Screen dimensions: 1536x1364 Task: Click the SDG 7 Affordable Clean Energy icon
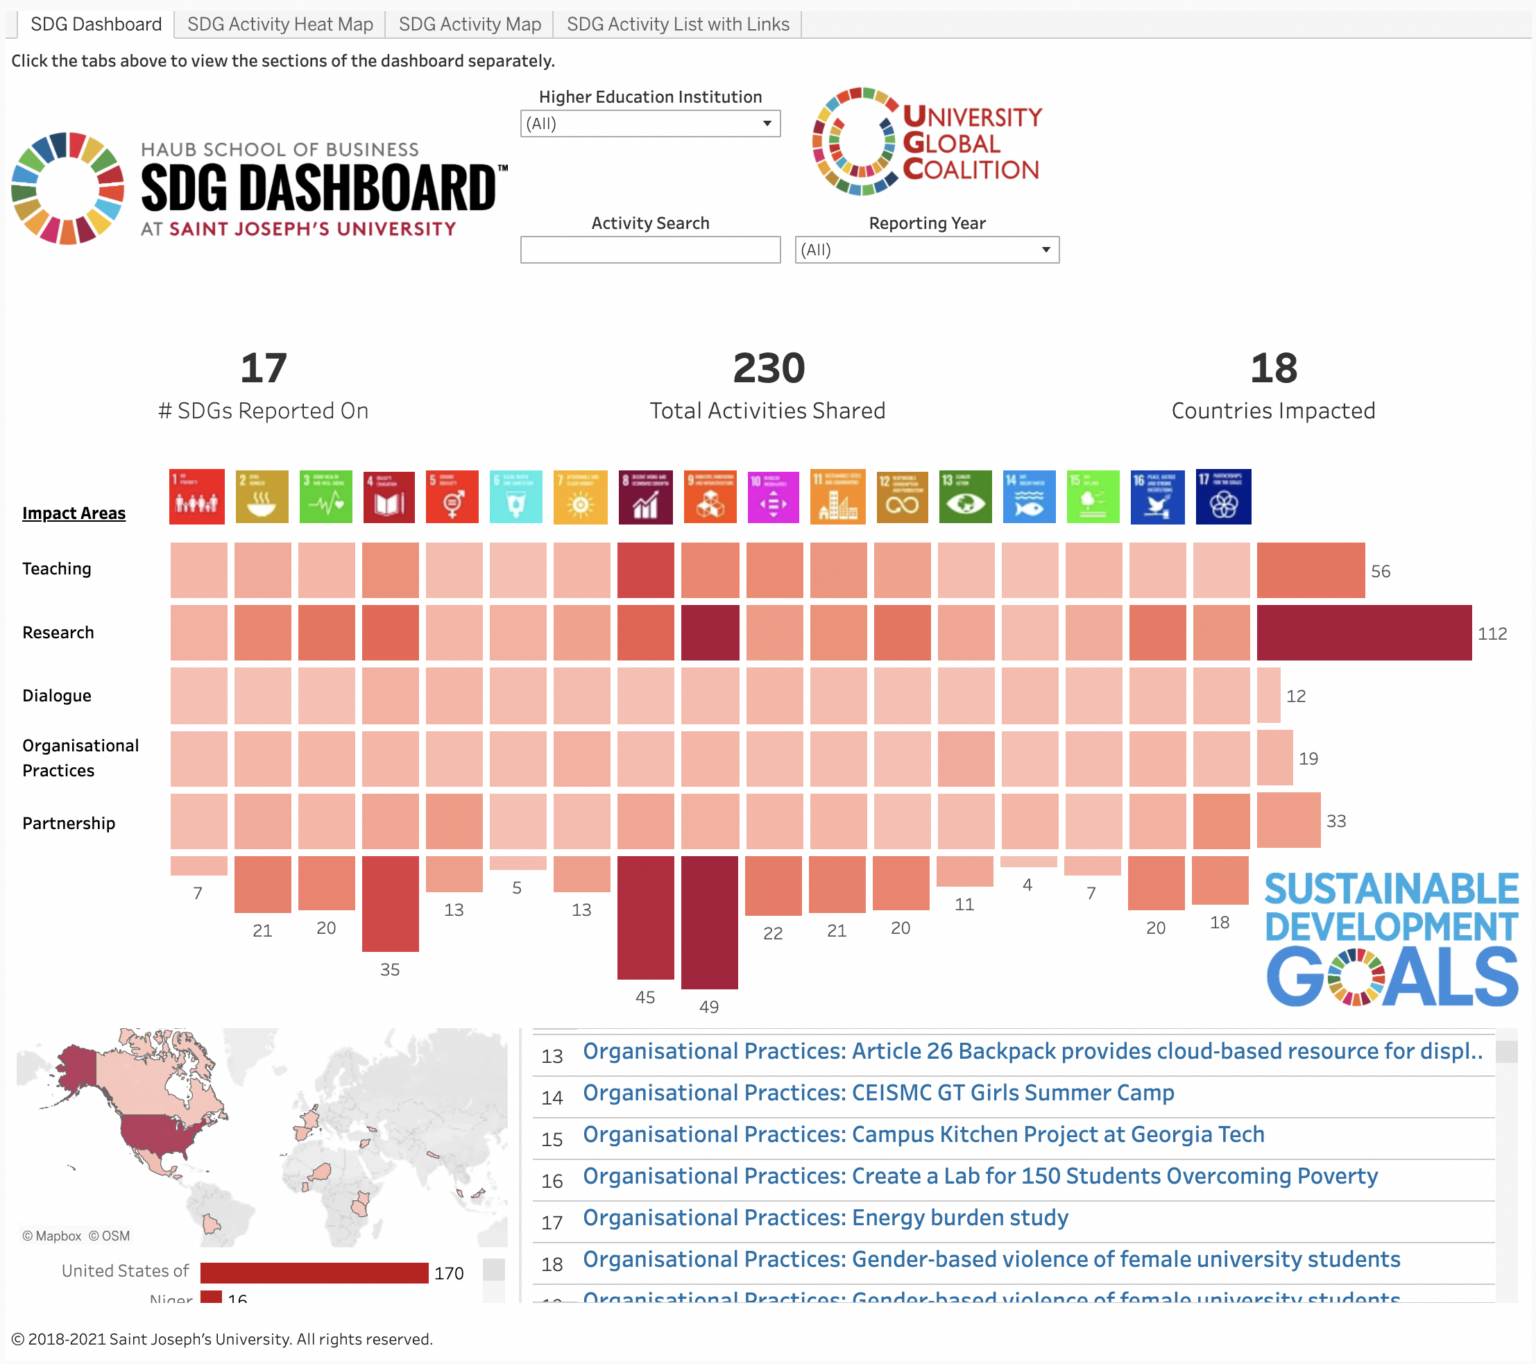pyautogui.click(x=581, y=497)
